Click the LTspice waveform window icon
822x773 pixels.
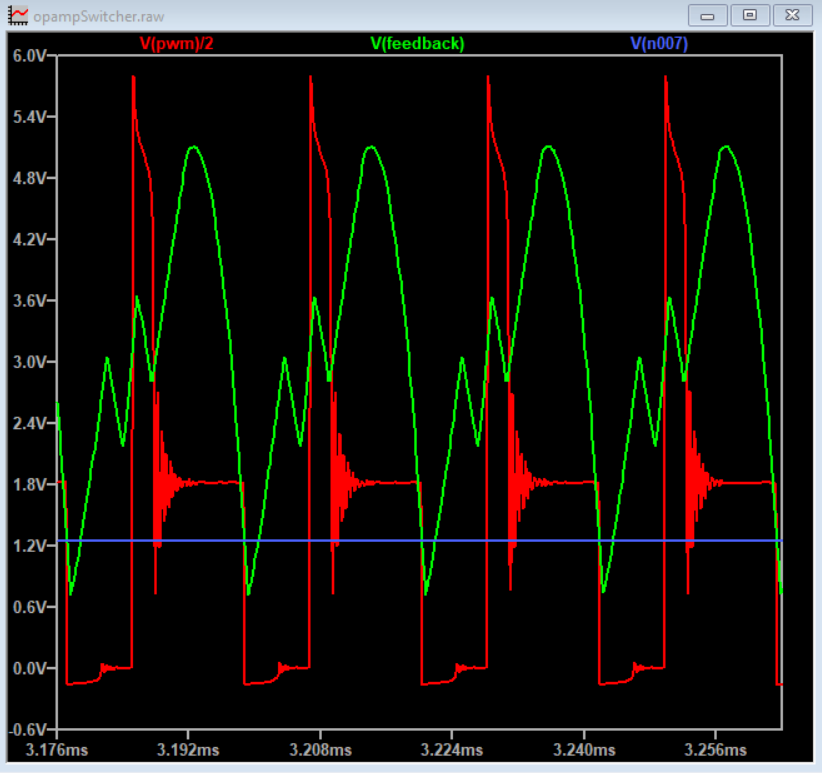click(18, 16)
